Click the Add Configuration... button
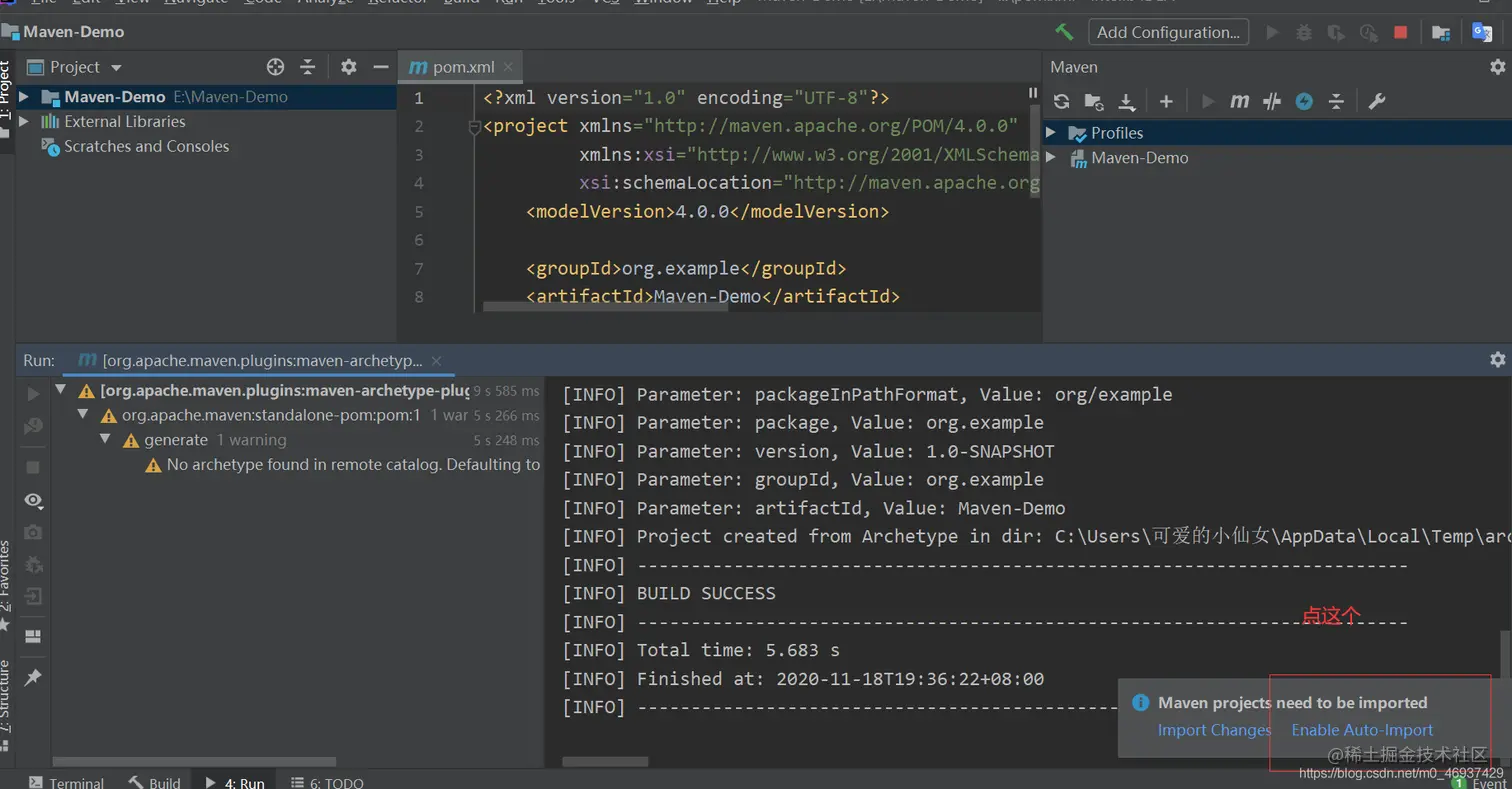 (1169, 32)
